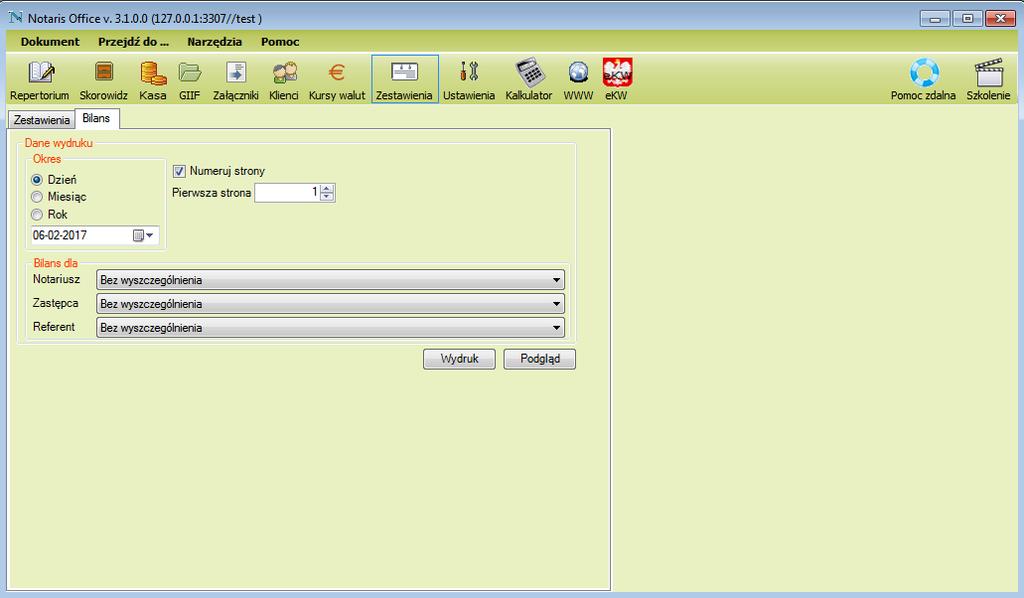Open Załączniki attachments
1024x598 pixels.
[236, 80]
